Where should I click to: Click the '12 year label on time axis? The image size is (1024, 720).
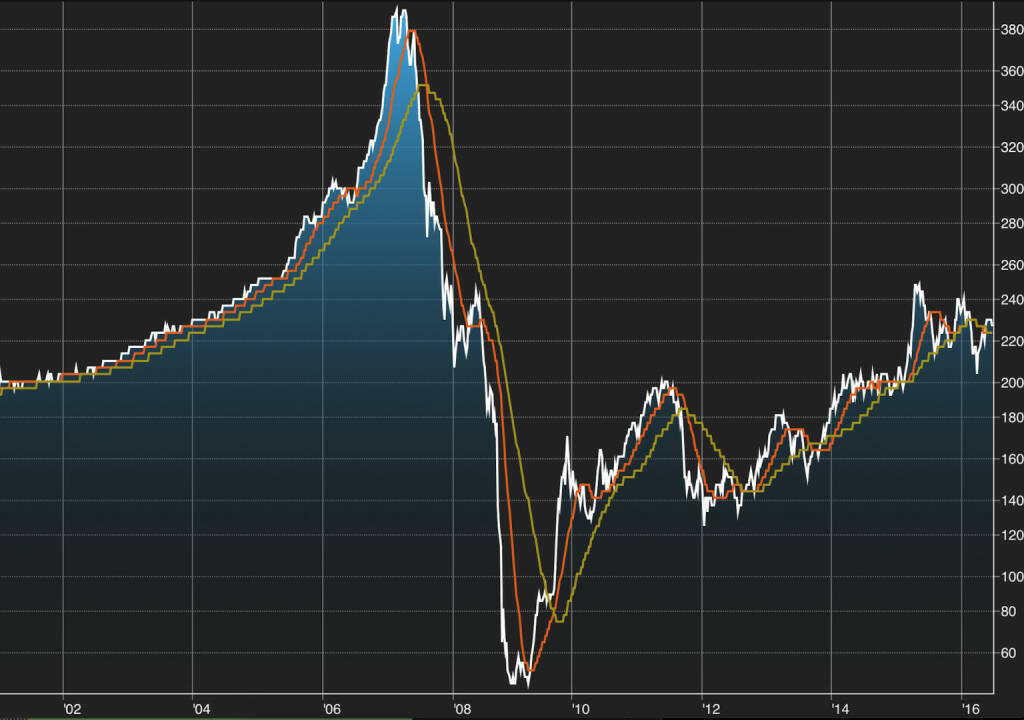711,709
